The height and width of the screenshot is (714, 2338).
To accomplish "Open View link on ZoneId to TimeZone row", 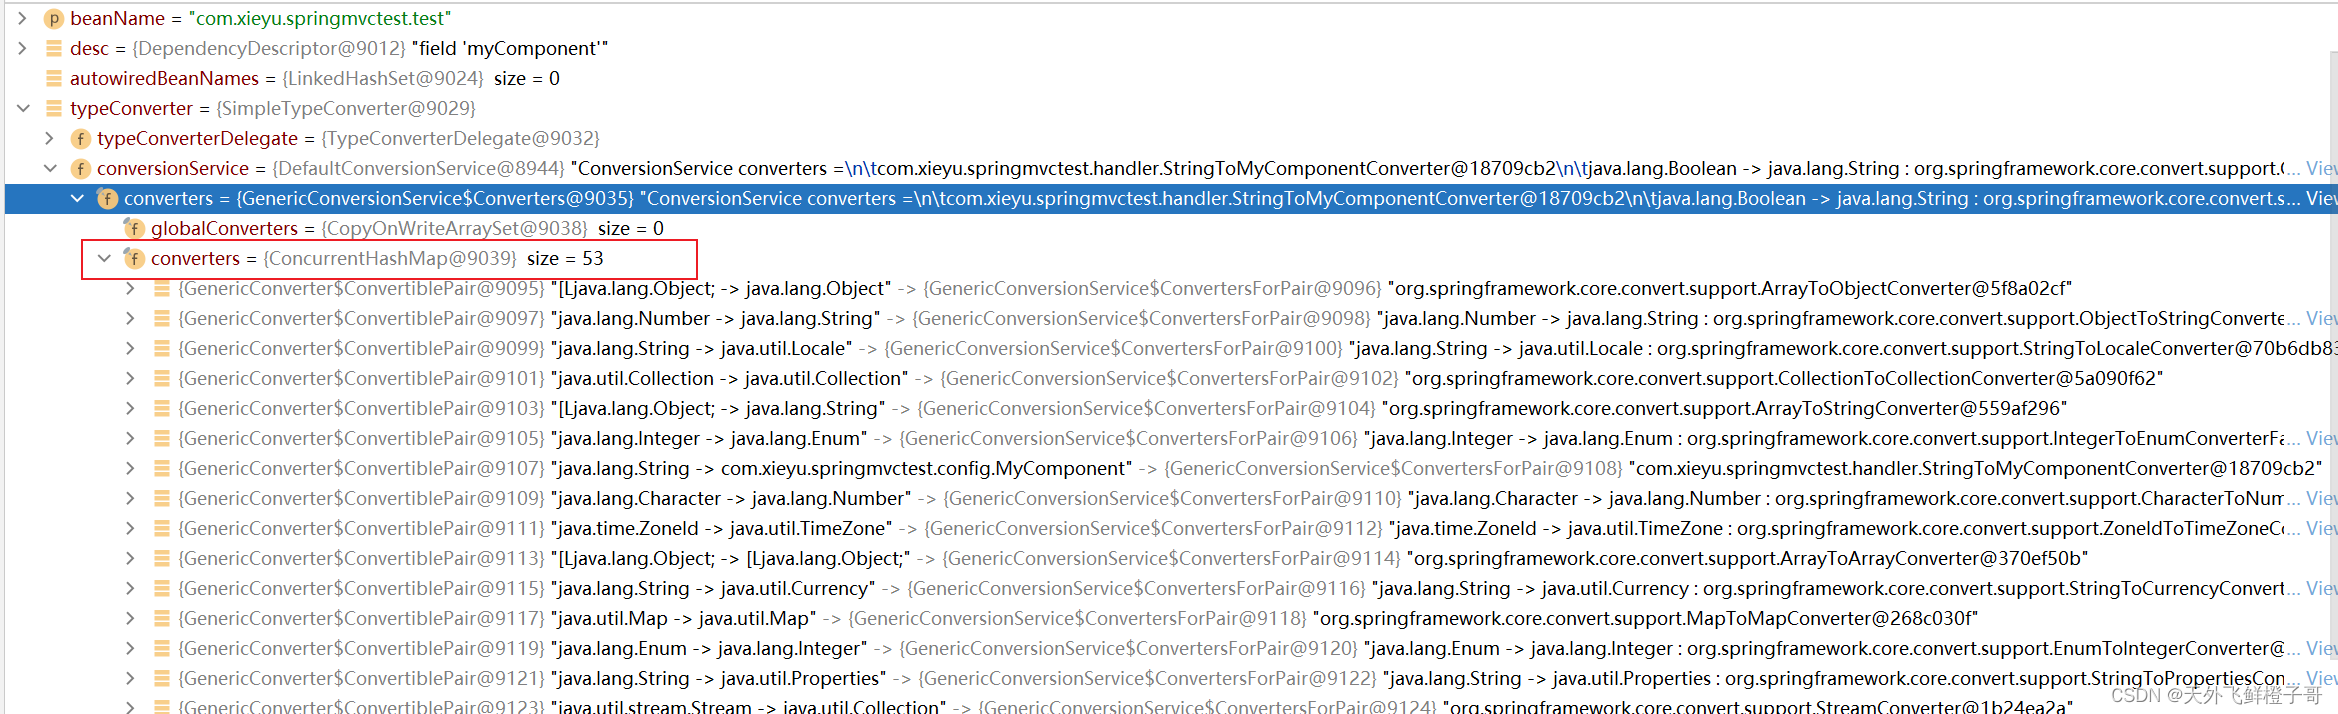I will coord(2322,528).
